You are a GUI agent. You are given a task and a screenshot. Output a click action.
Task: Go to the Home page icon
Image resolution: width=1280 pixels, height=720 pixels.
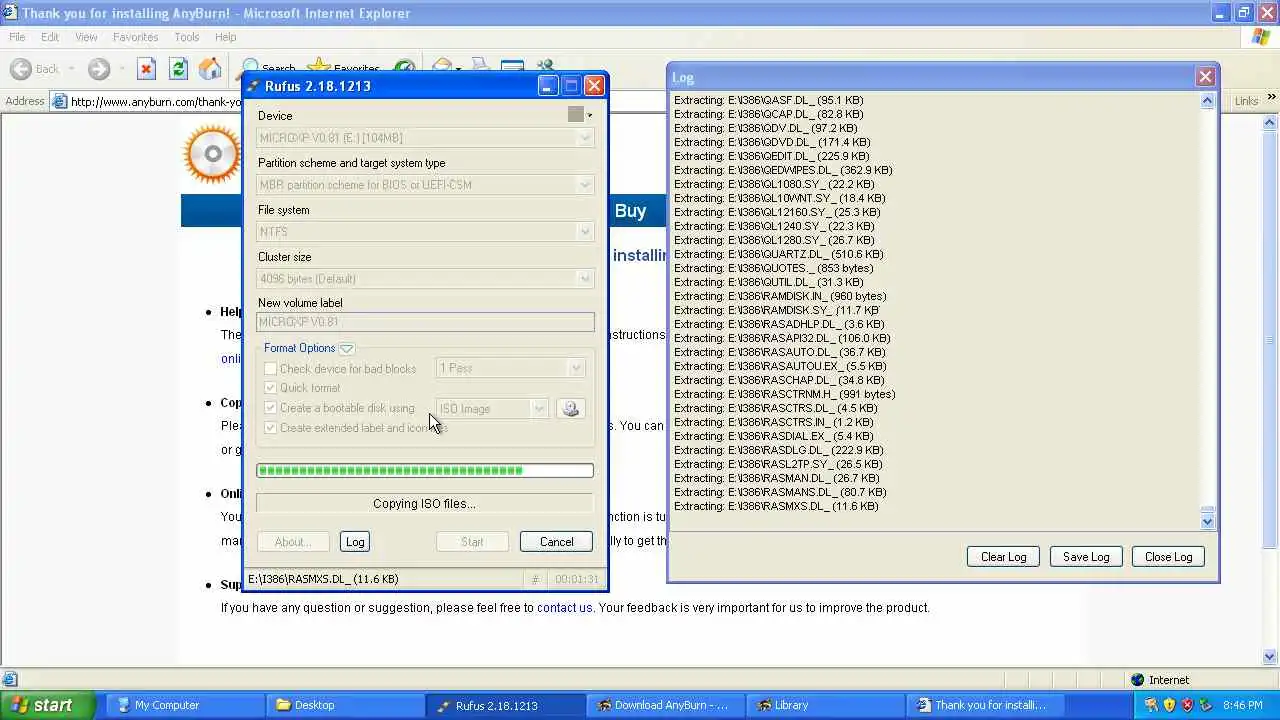point(210,69)
